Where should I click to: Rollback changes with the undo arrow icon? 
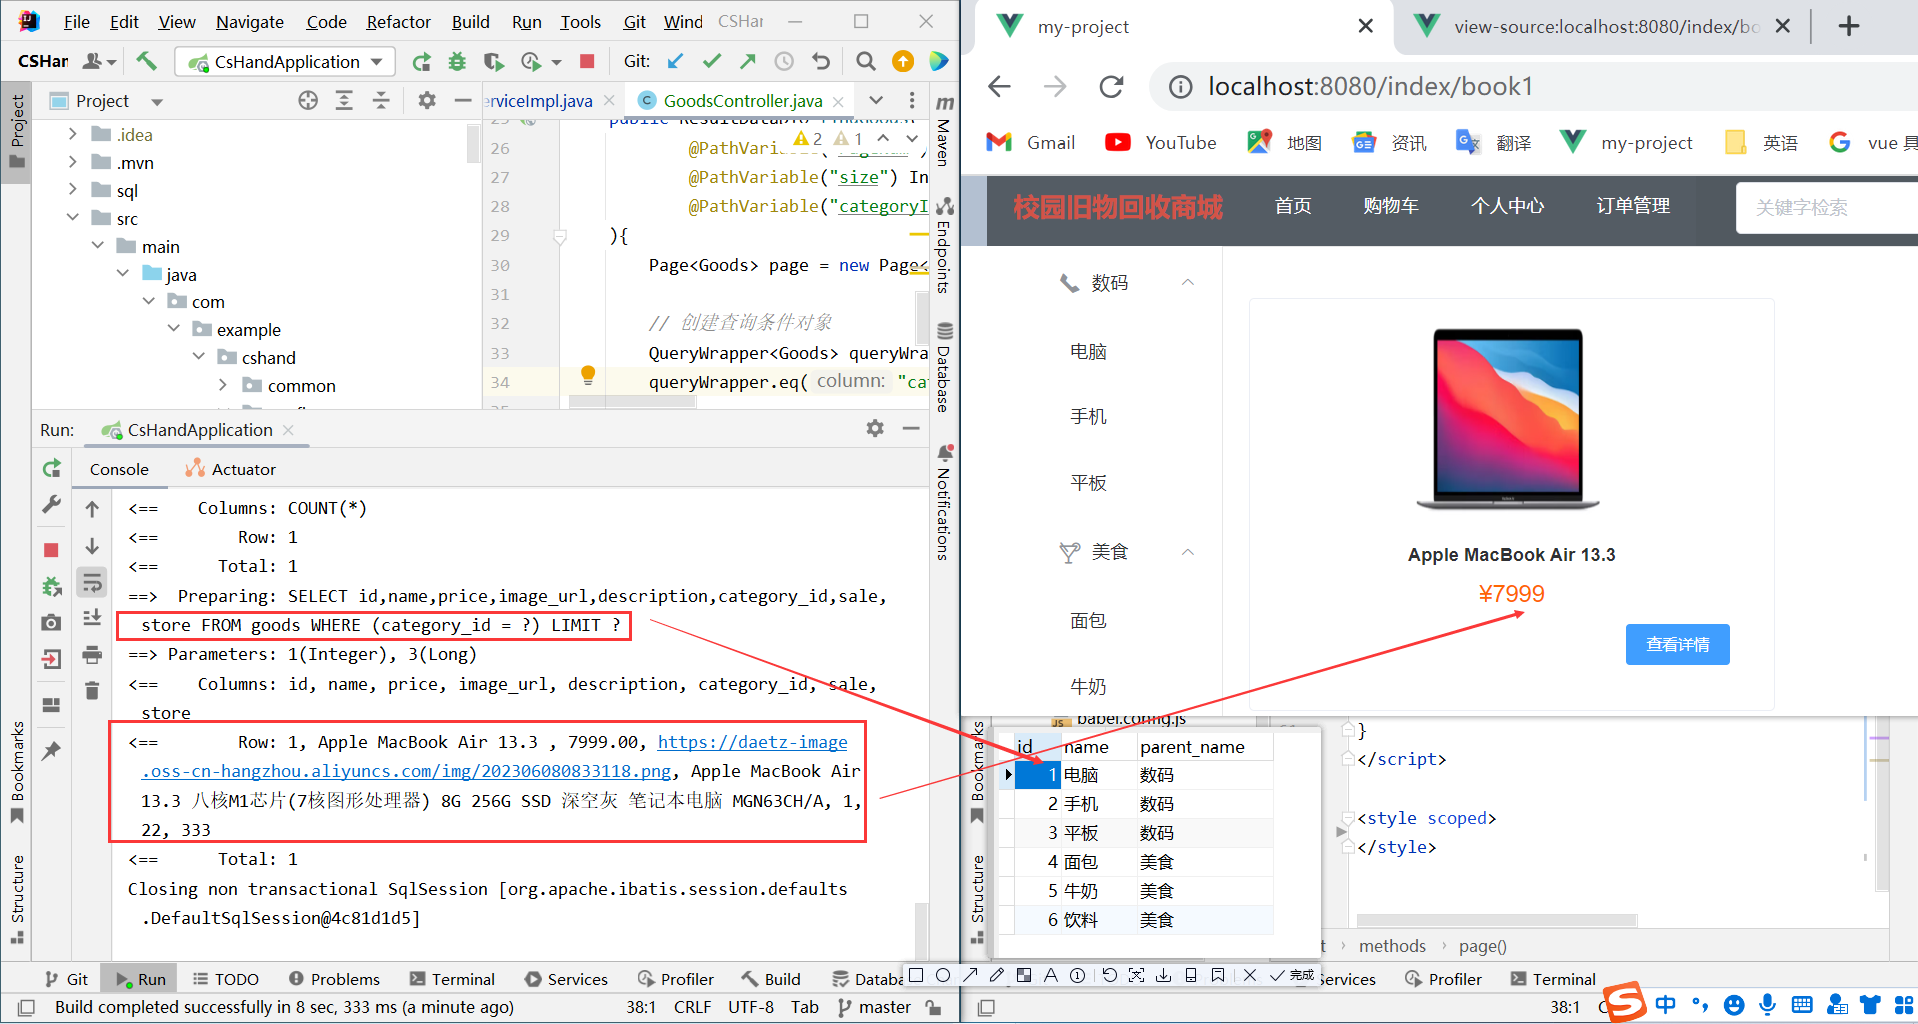[x=821, y=62]
